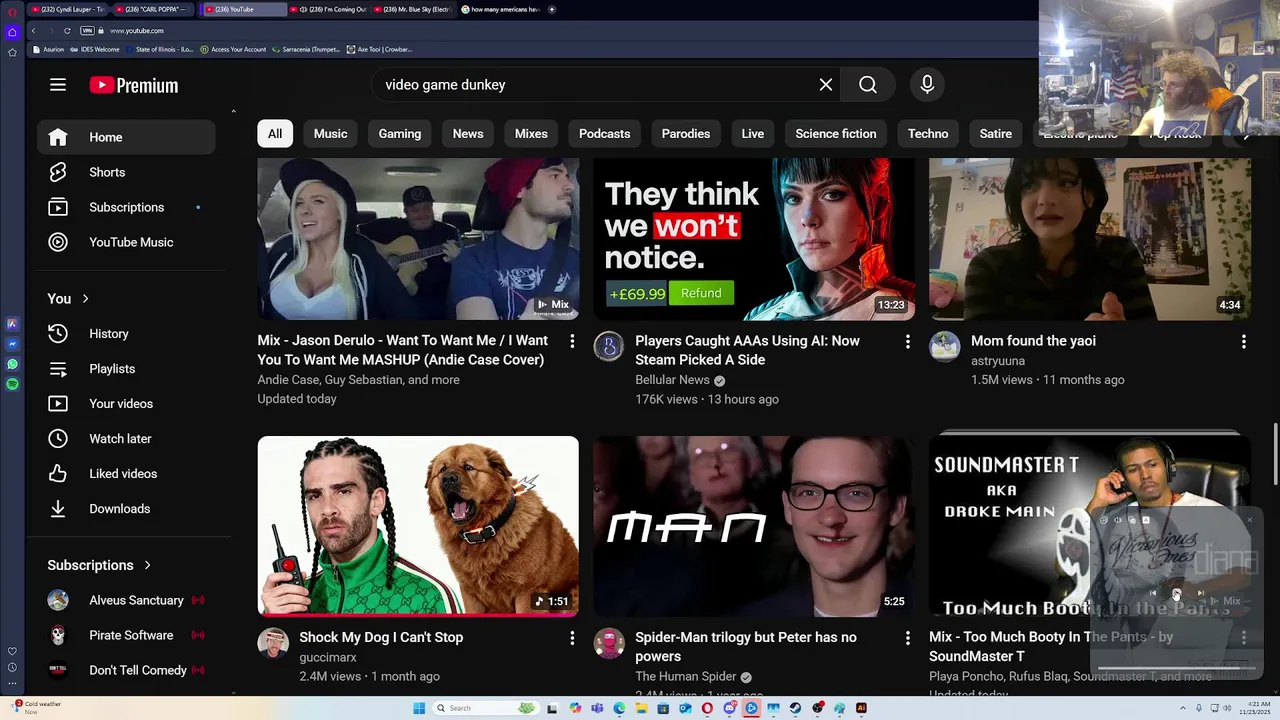Open Alveus Sanctuary channel subscription

(x=126, y=600)
